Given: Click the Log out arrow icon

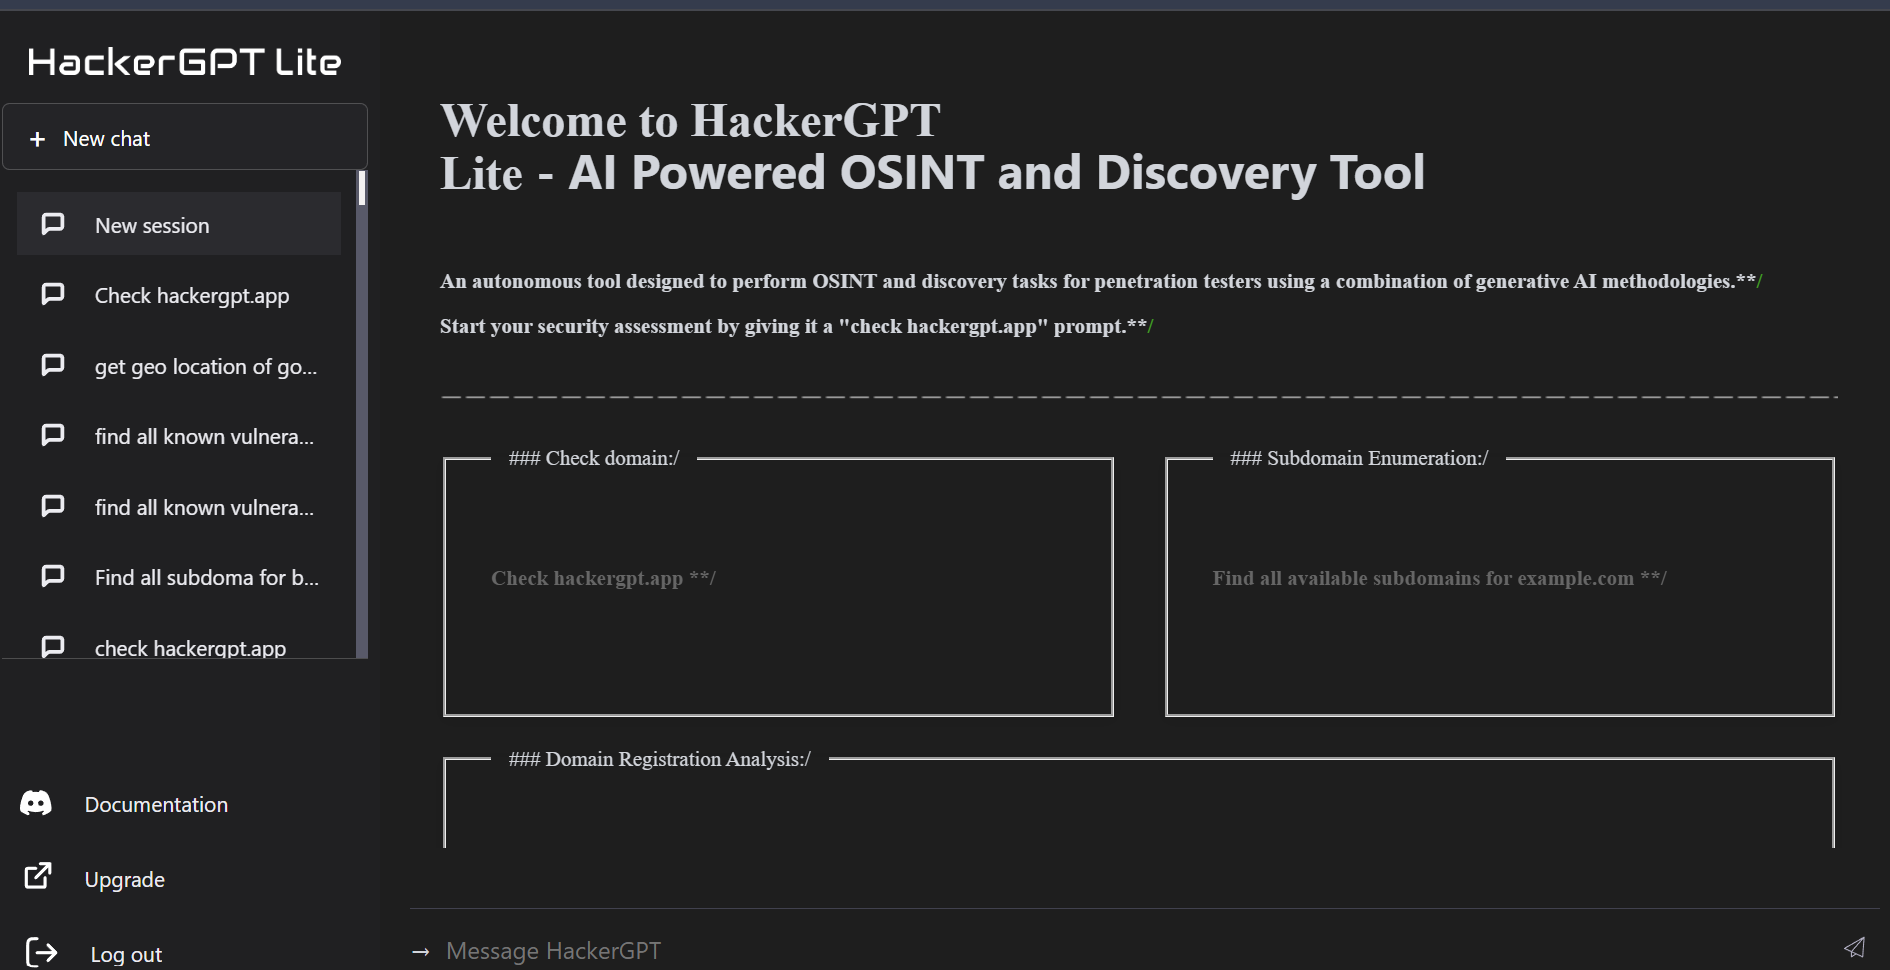Looking at the screenshot, I should 40,950.
